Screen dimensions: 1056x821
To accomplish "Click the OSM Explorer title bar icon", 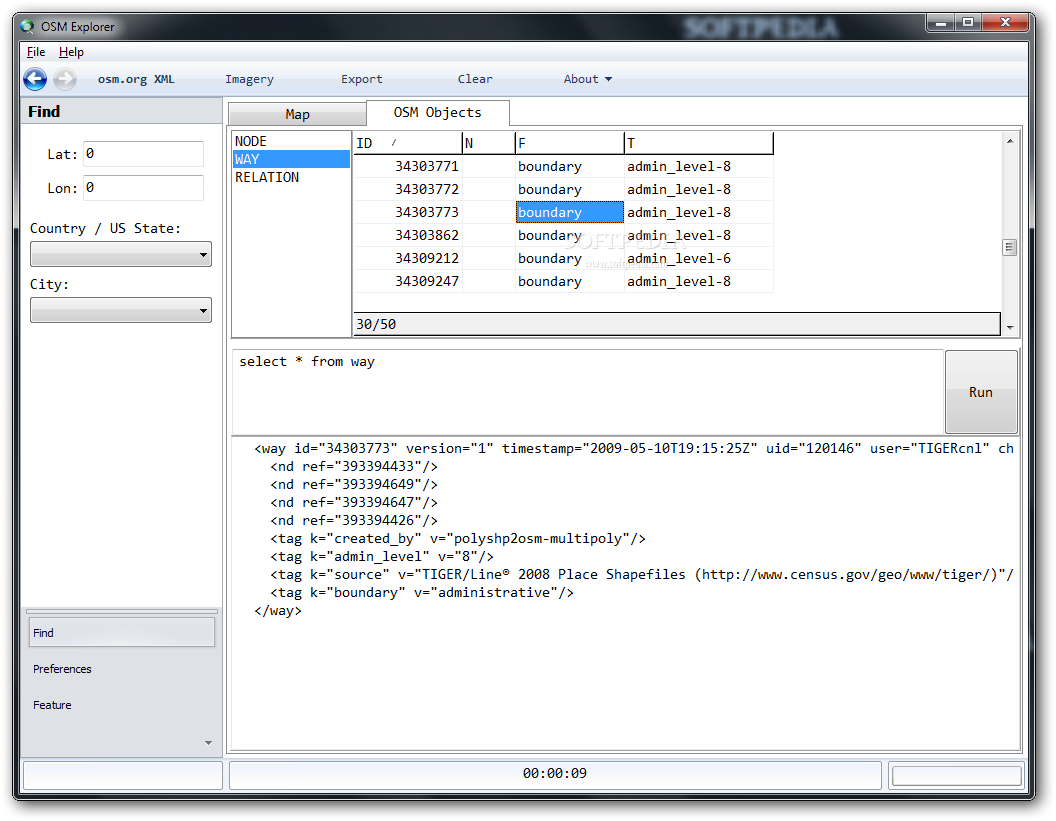I will click(27, 26).
